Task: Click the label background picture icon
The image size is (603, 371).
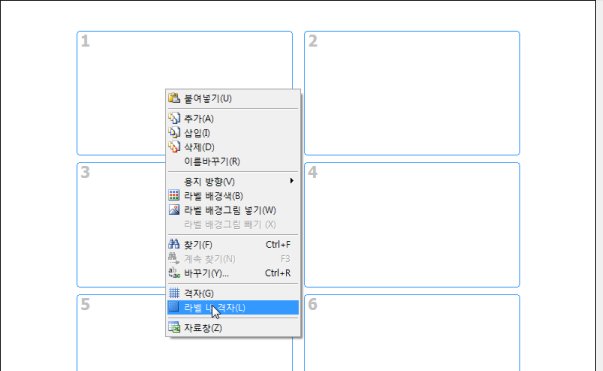Action: click(x=174, y=210)
